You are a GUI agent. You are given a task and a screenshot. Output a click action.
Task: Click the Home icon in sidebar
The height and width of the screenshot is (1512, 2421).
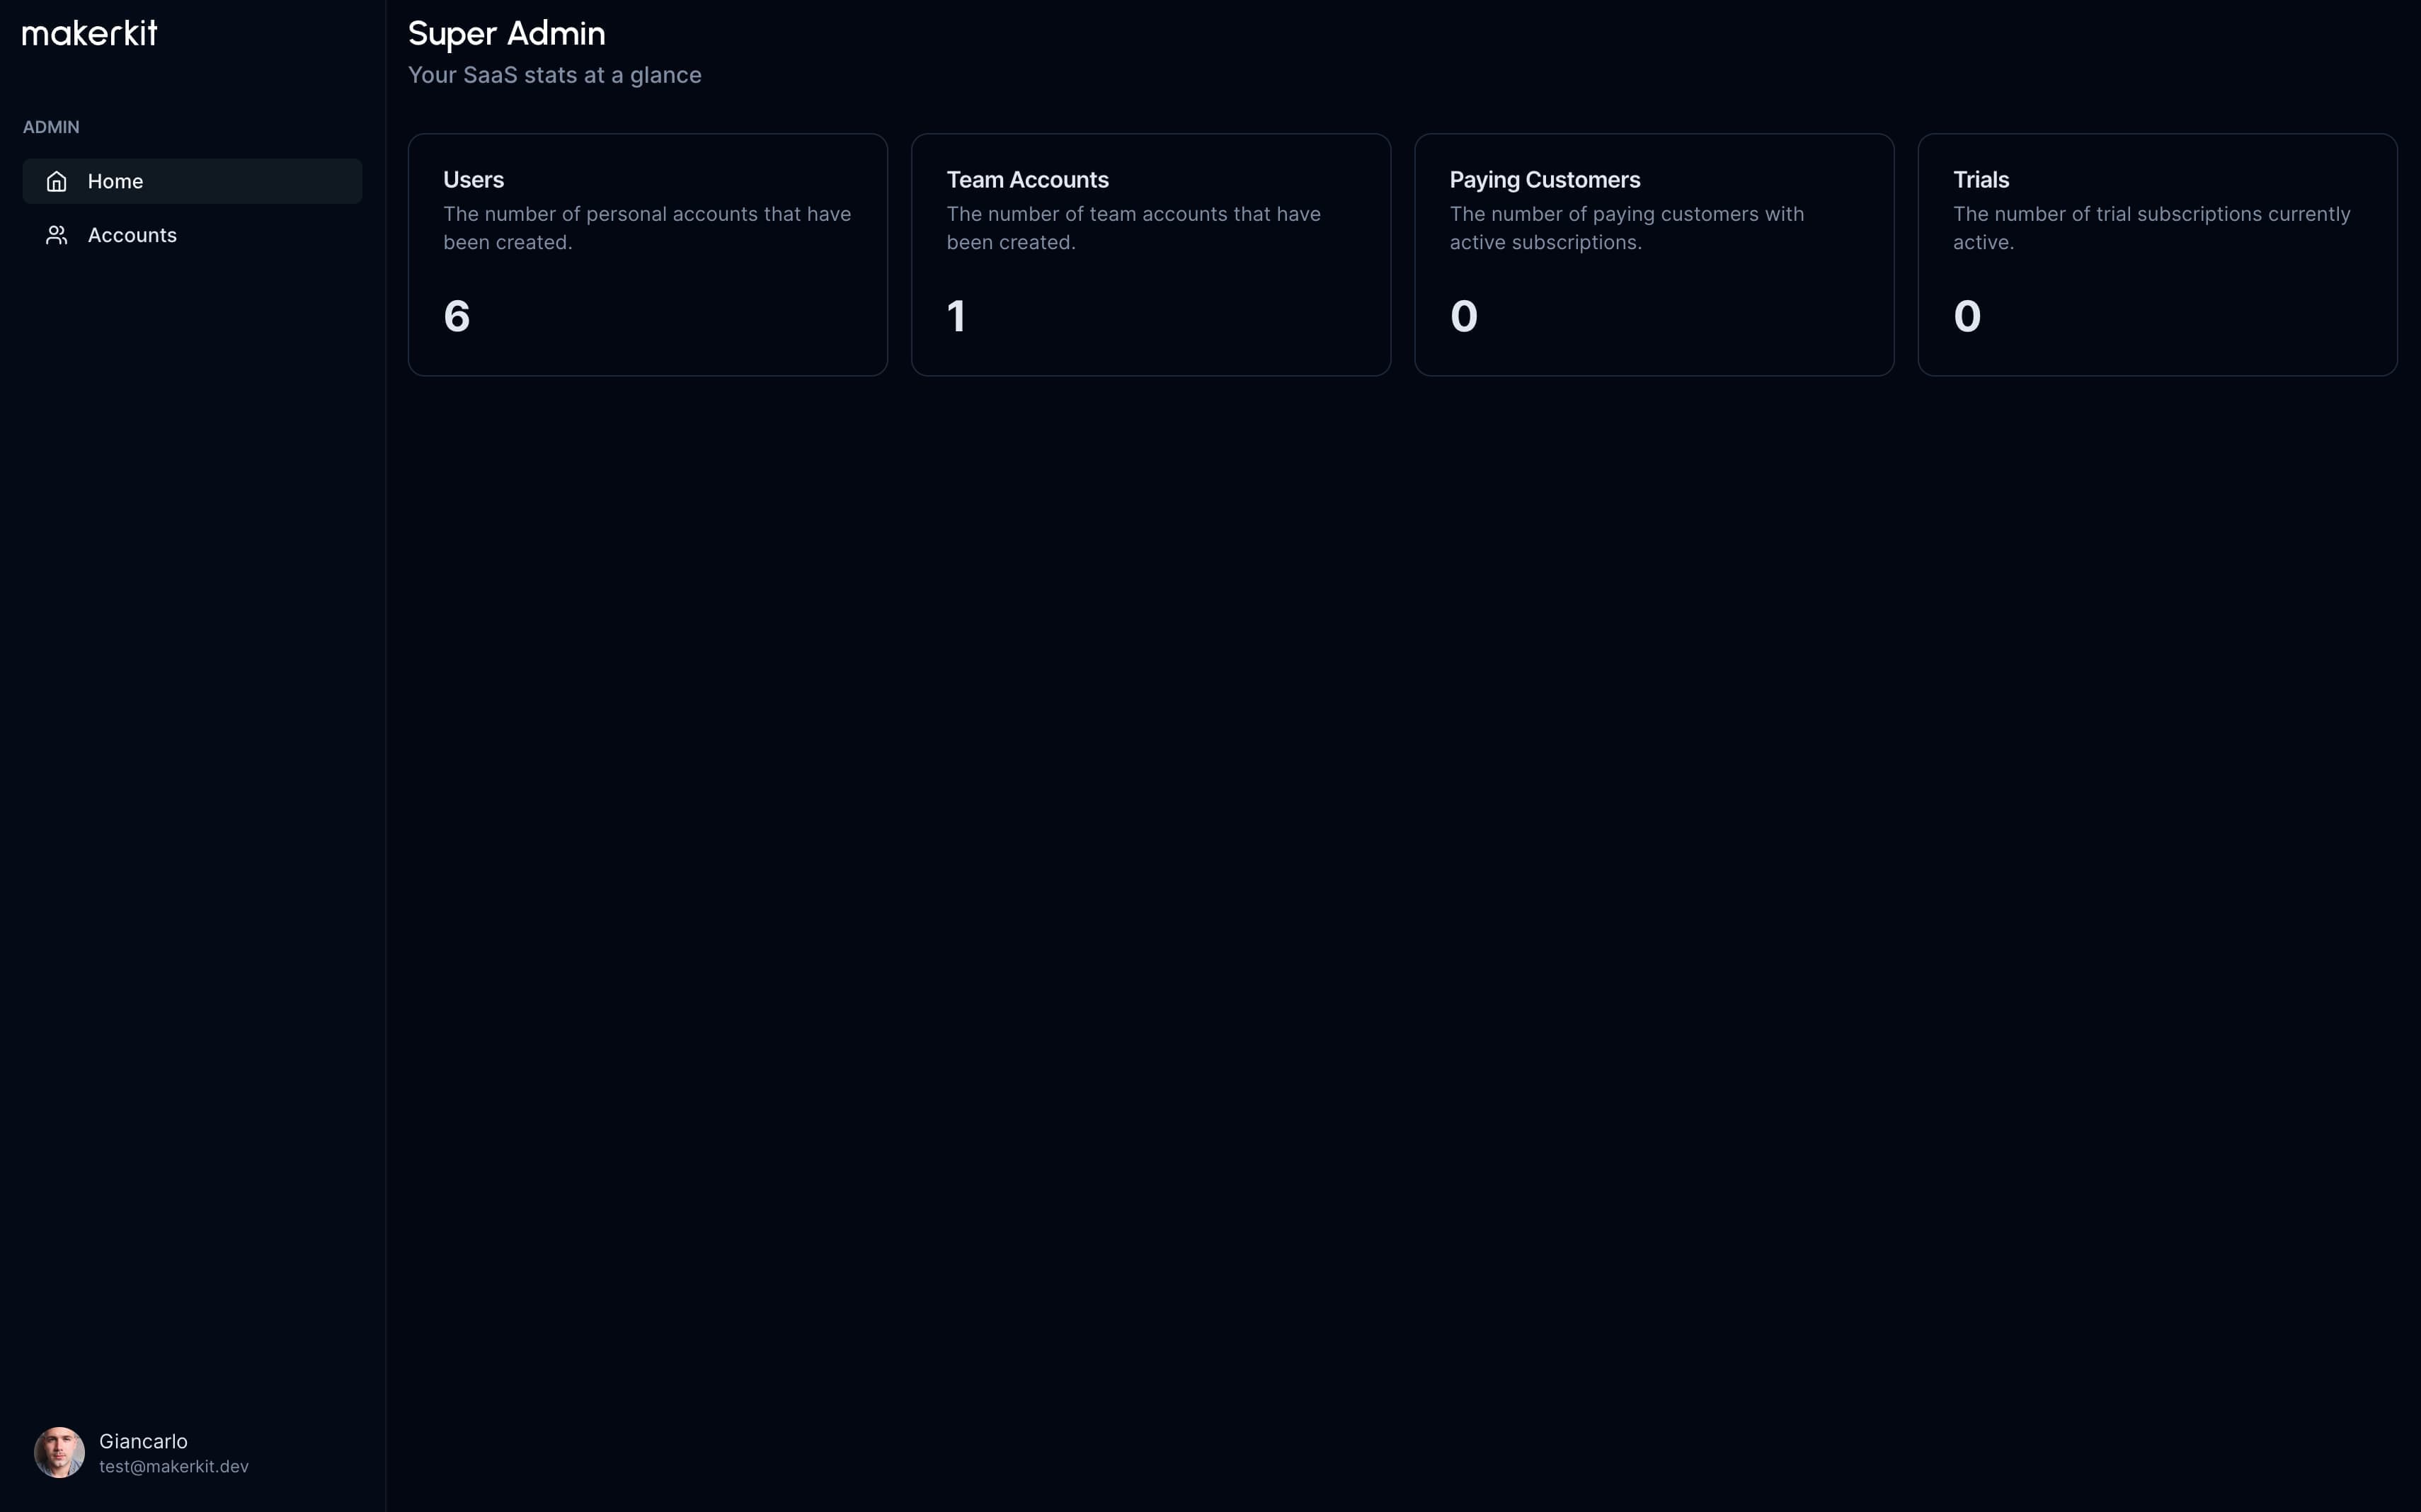(x=57, y=181)
